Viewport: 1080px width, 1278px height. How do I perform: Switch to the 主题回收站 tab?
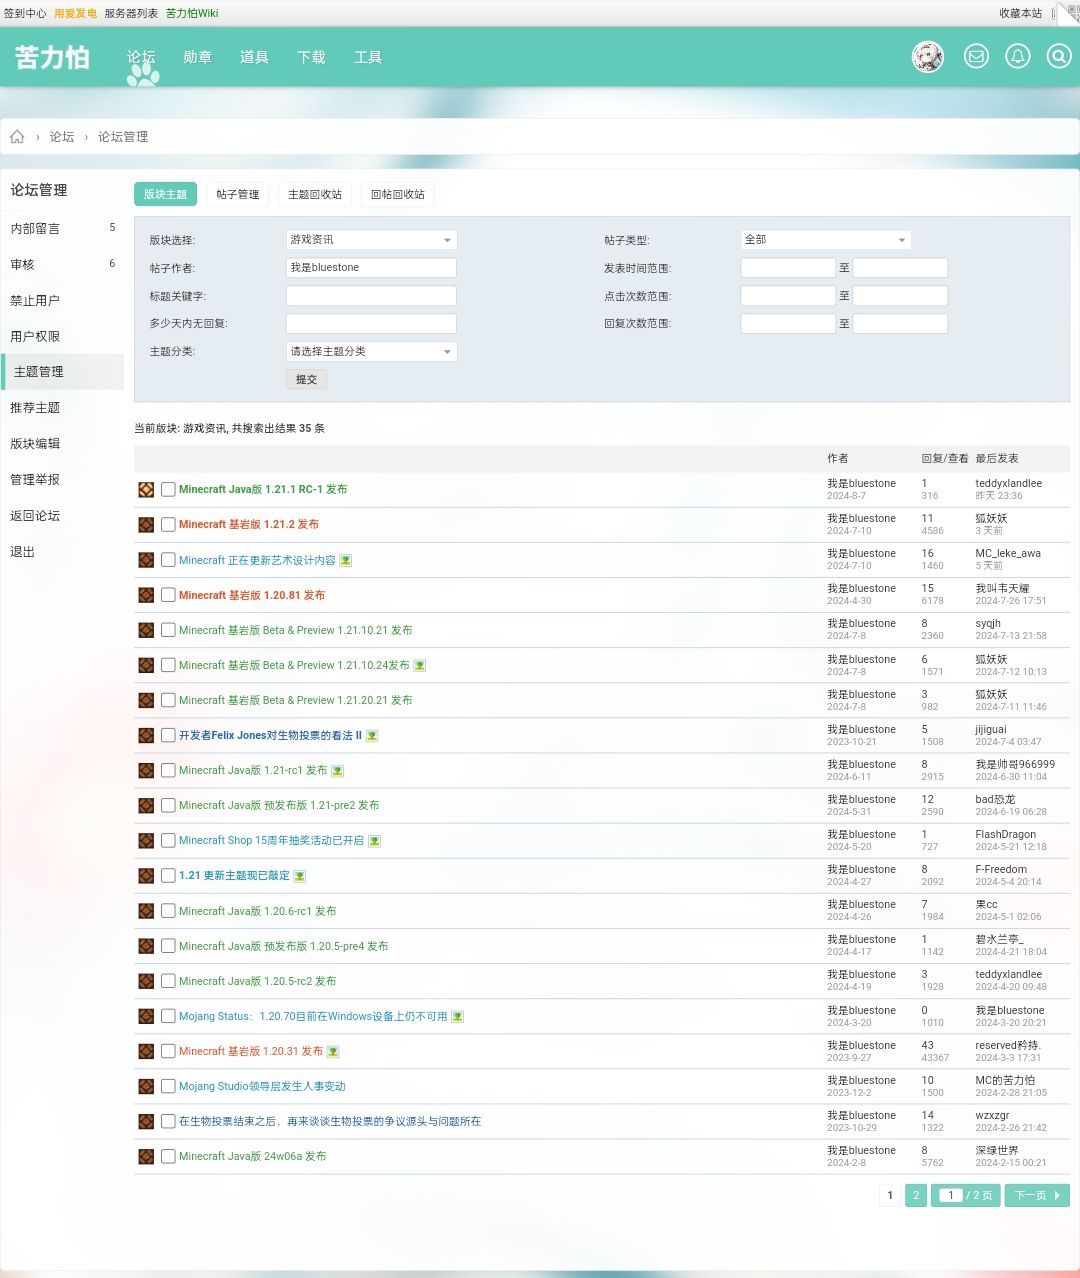315,194
